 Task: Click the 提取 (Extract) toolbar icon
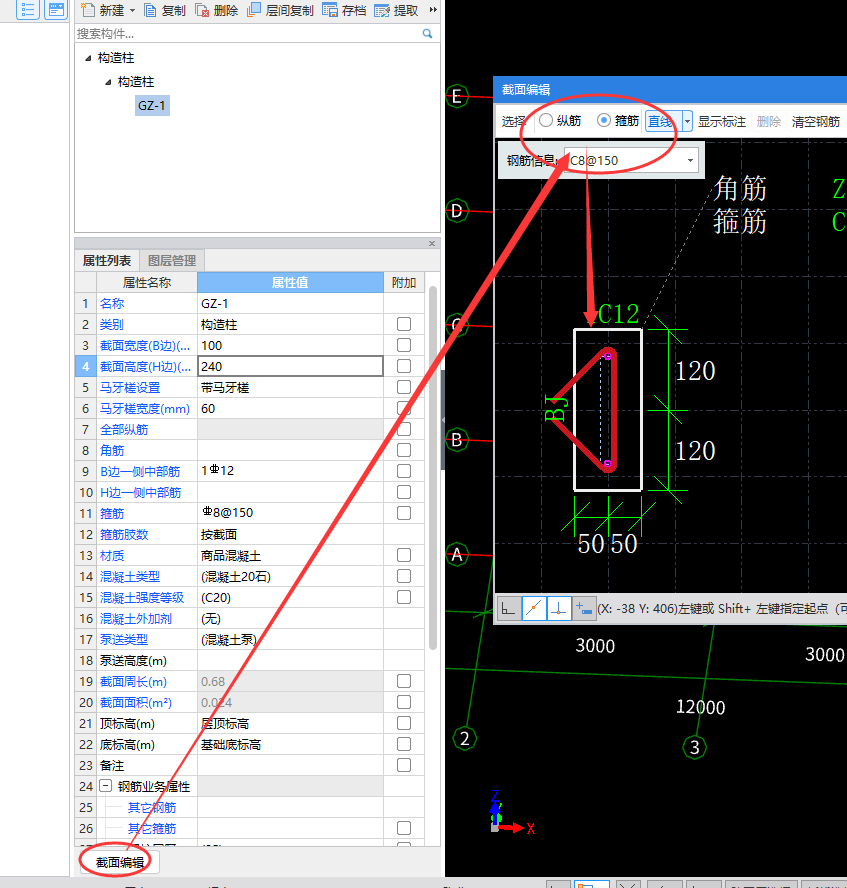382,10
